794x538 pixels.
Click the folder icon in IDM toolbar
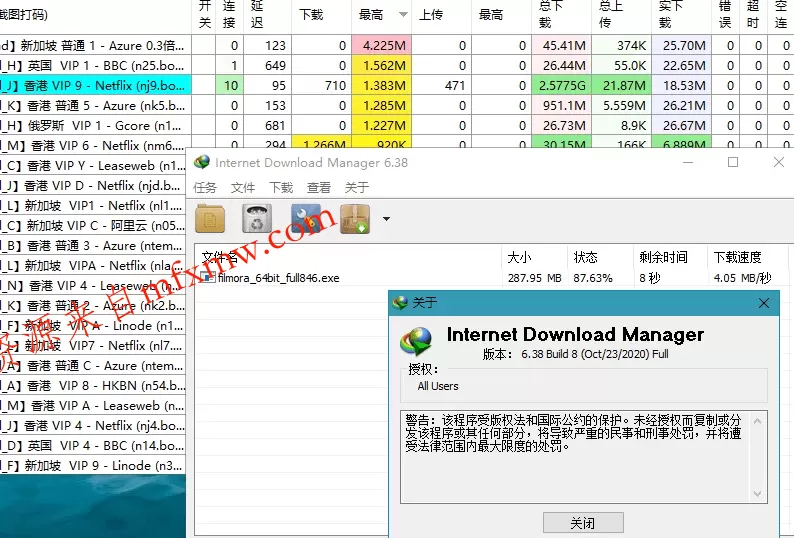[210, 219]
